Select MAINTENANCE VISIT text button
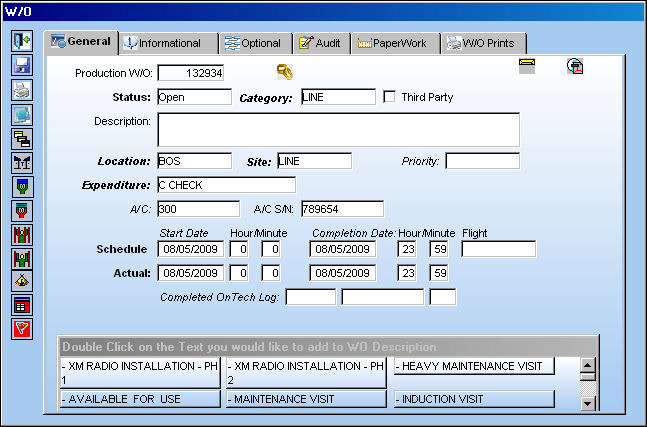Screen dimensions: 647x427 (x=306, y=399)
